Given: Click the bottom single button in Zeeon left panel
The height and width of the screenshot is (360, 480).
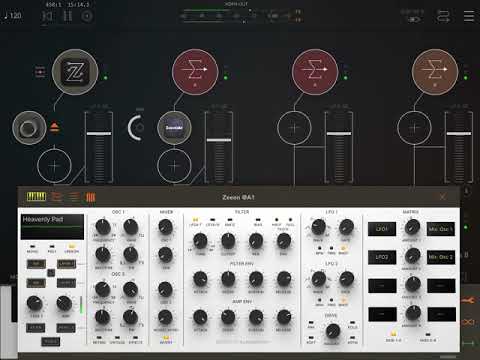Looking at the screenshot, I should (x=51, y=341).
